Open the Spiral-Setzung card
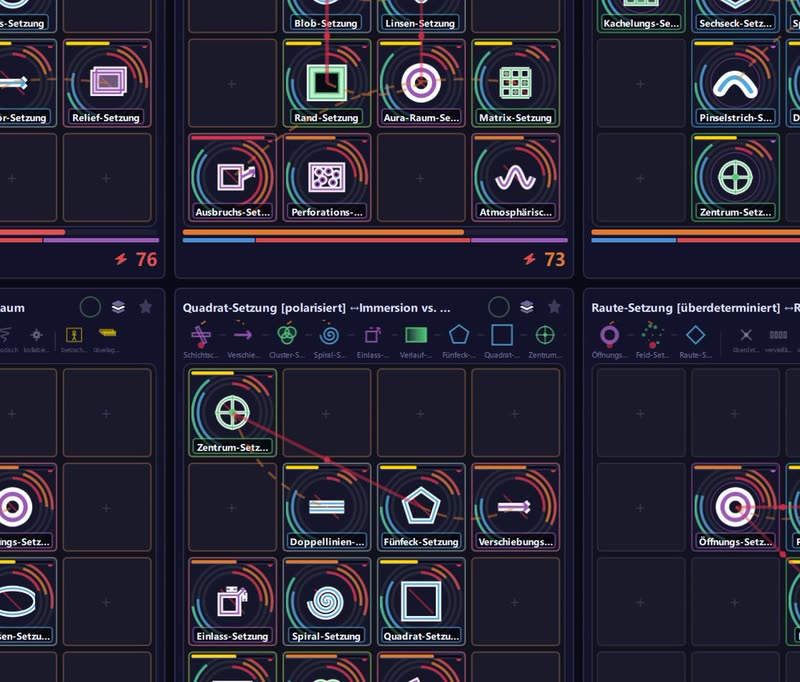 click(327, 601)
